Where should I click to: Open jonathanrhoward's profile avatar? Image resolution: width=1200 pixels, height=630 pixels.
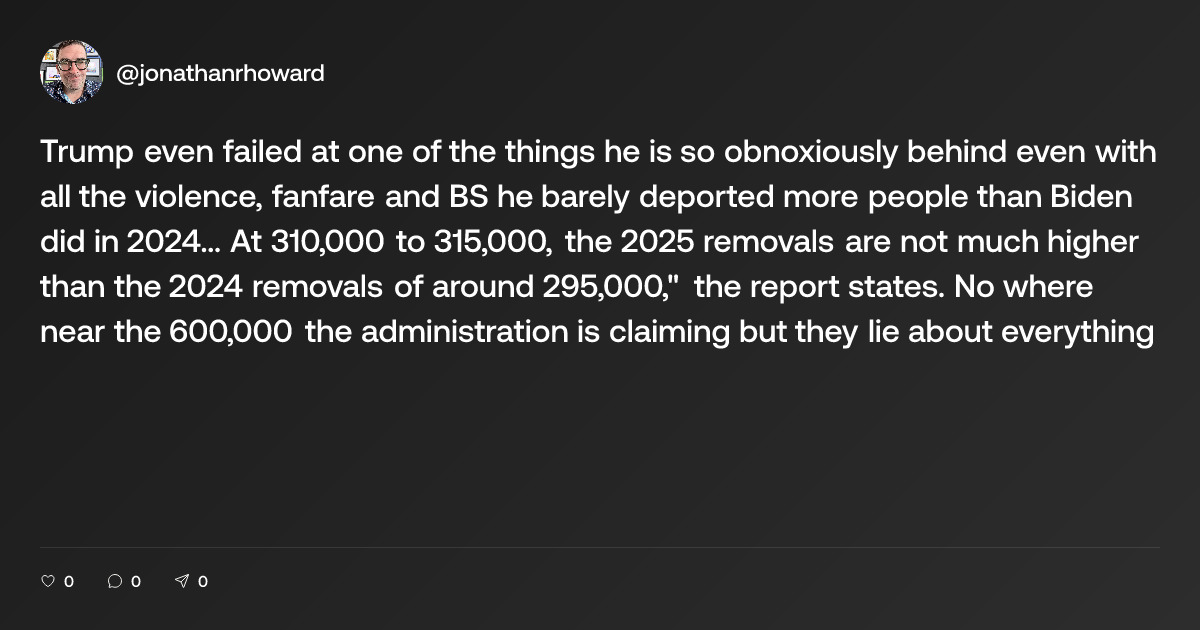pyautogui.click(x=71, y=73)
